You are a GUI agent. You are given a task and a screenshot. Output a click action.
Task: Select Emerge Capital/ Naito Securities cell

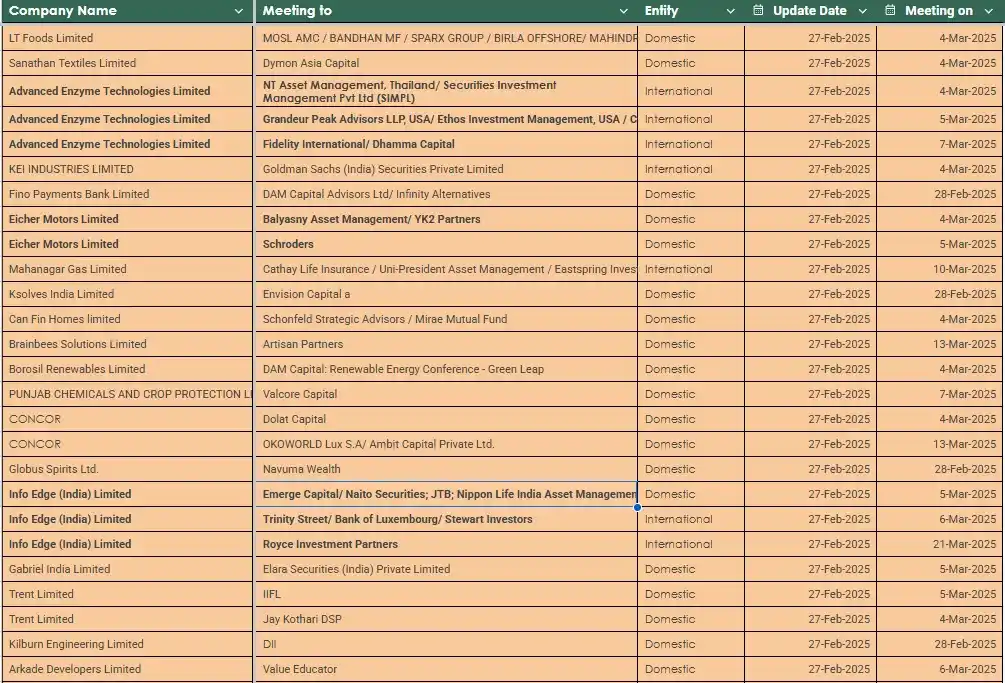point(446,494)
